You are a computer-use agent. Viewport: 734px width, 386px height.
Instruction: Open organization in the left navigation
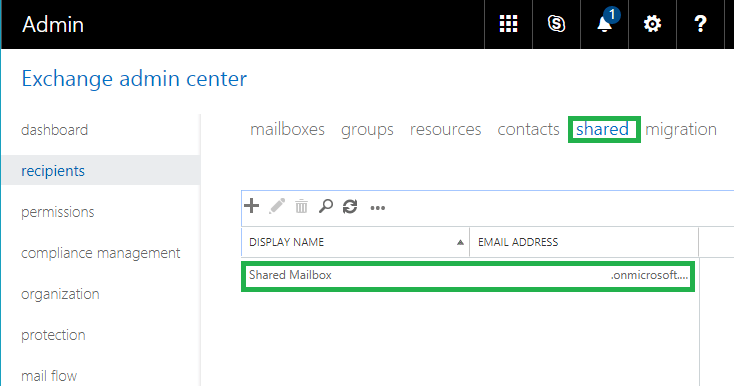click(60, 294)
